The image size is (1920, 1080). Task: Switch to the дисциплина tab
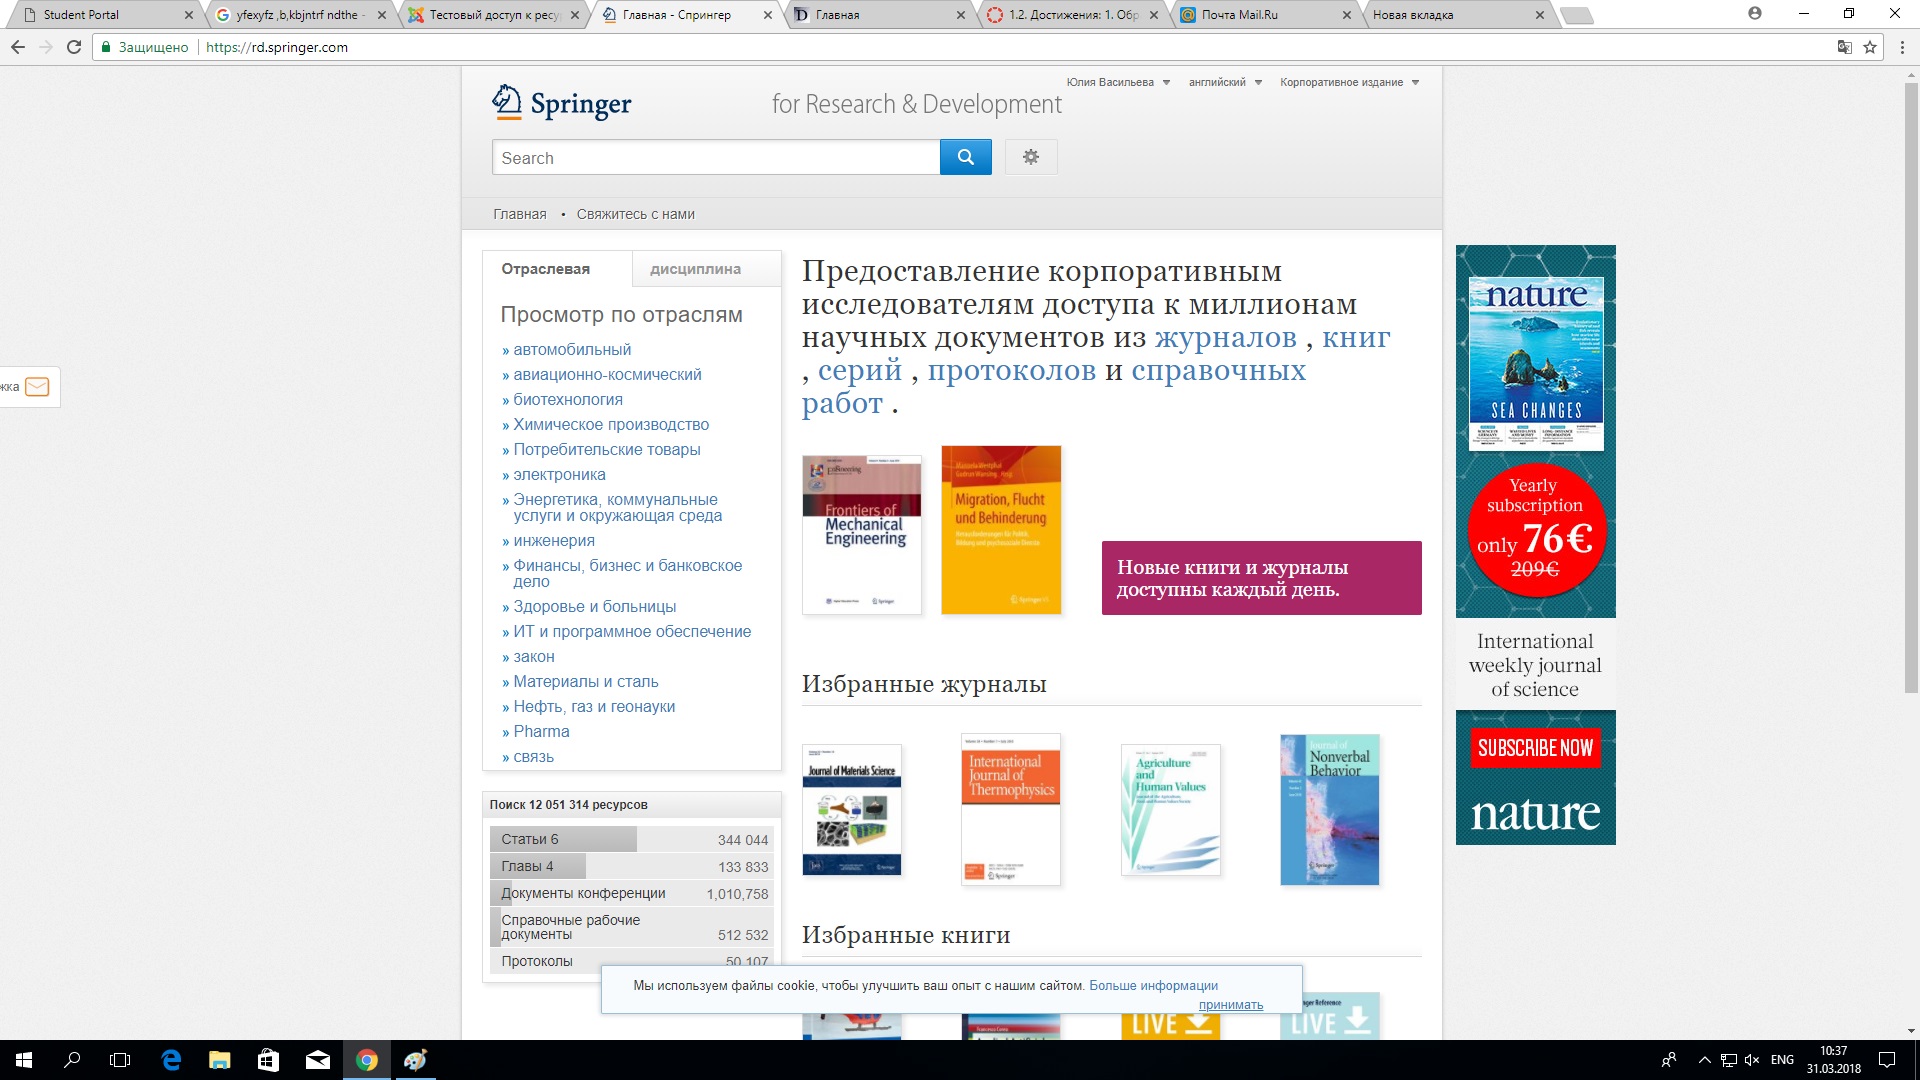pos(695,269)
